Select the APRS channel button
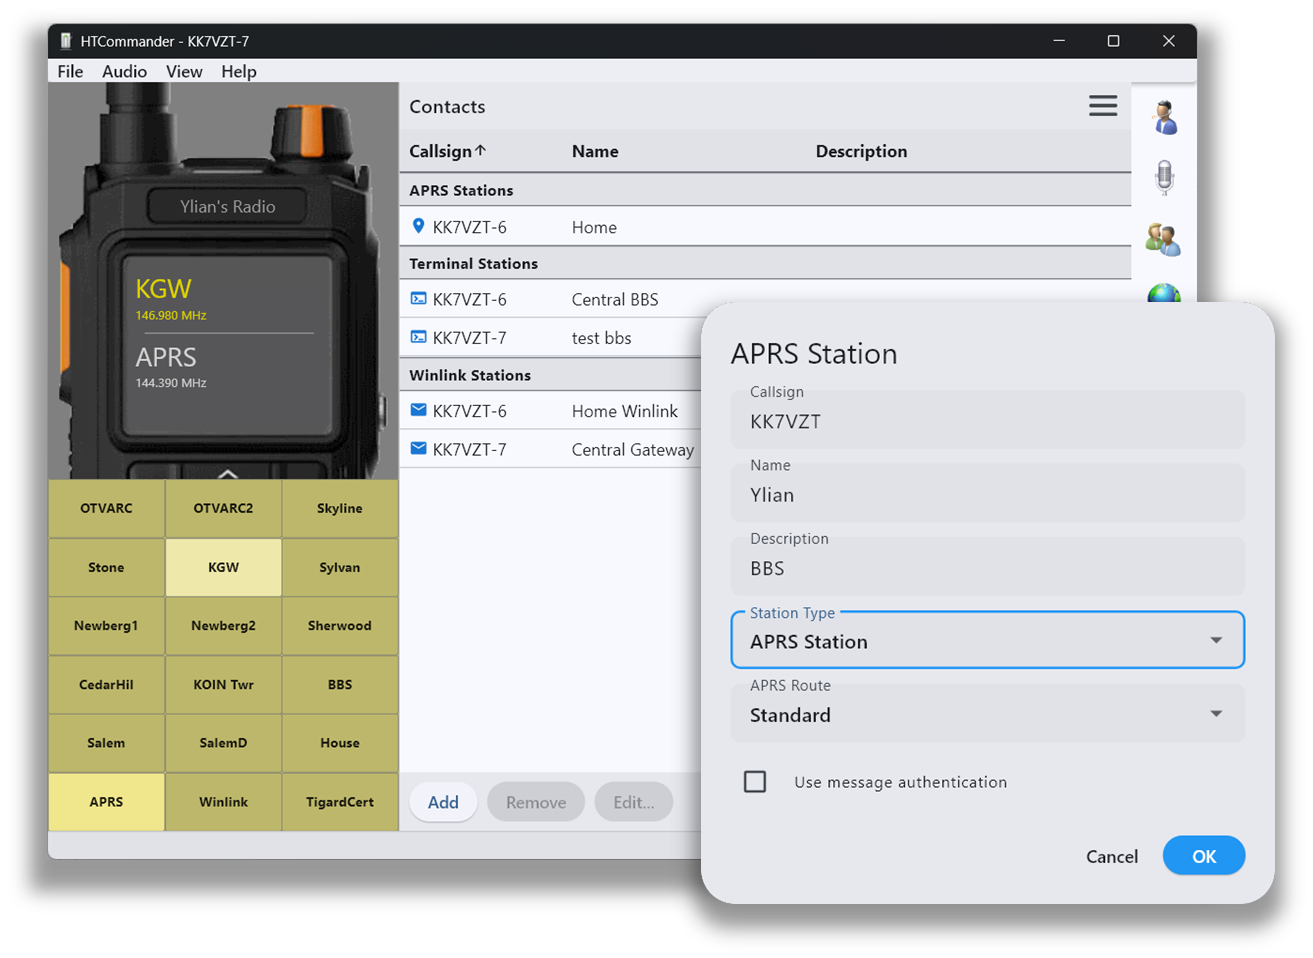The width and height of the screenshot is (1313, 958). 106,802
